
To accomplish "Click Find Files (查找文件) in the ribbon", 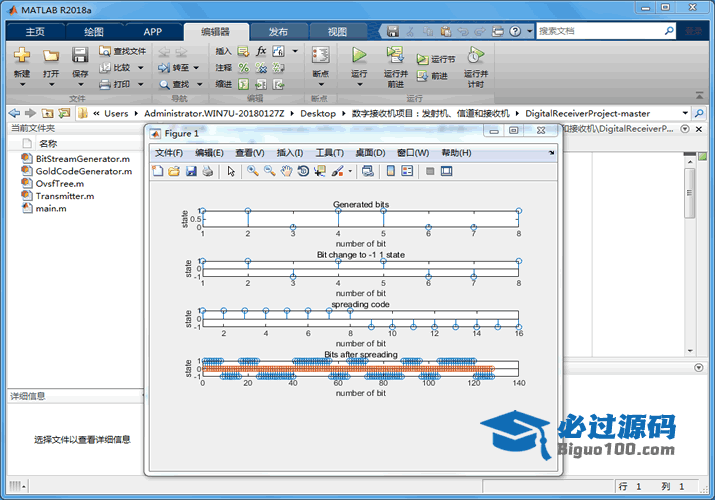I will coord(123,51).
